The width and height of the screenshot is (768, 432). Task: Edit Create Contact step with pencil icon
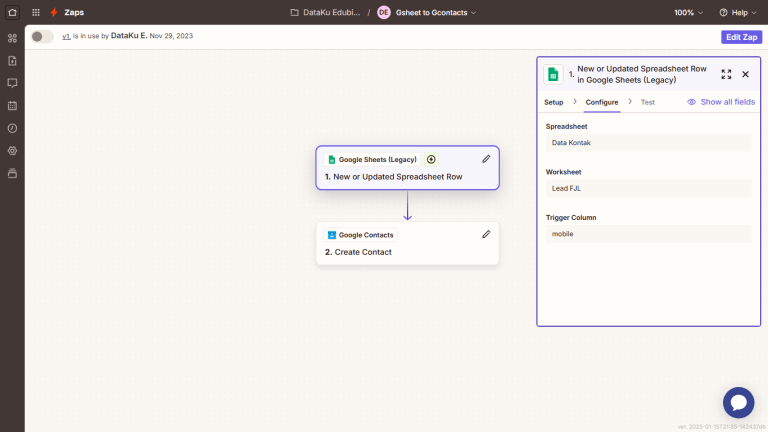(486, 235)
